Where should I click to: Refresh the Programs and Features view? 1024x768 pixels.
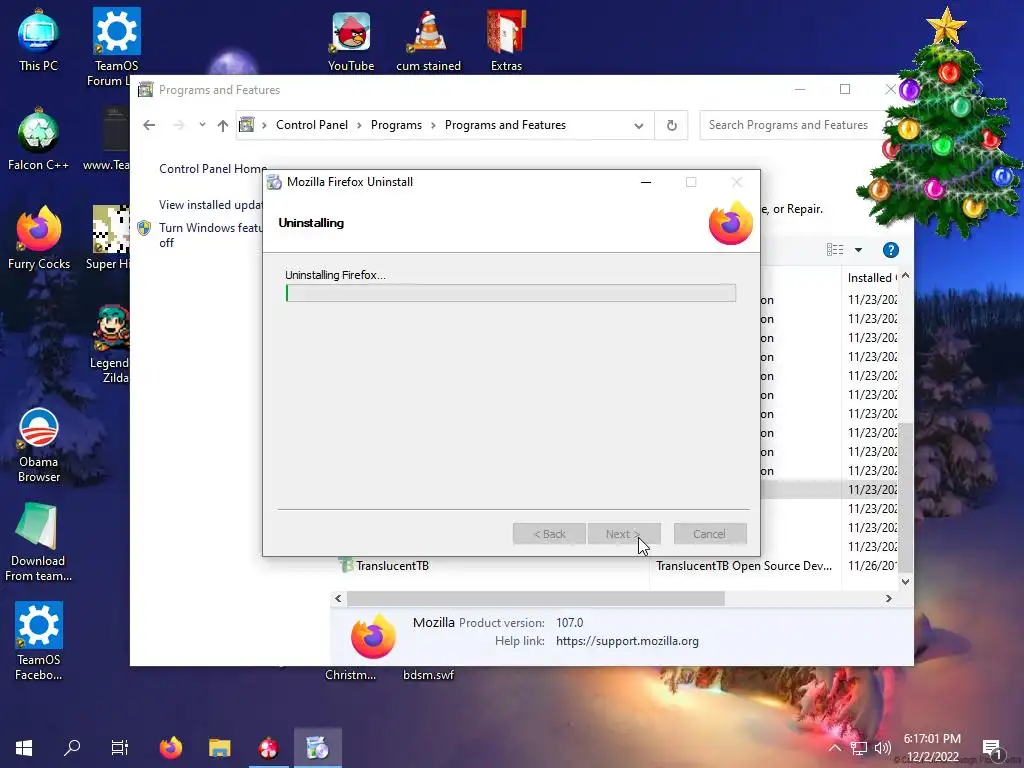tap(671, 125)
